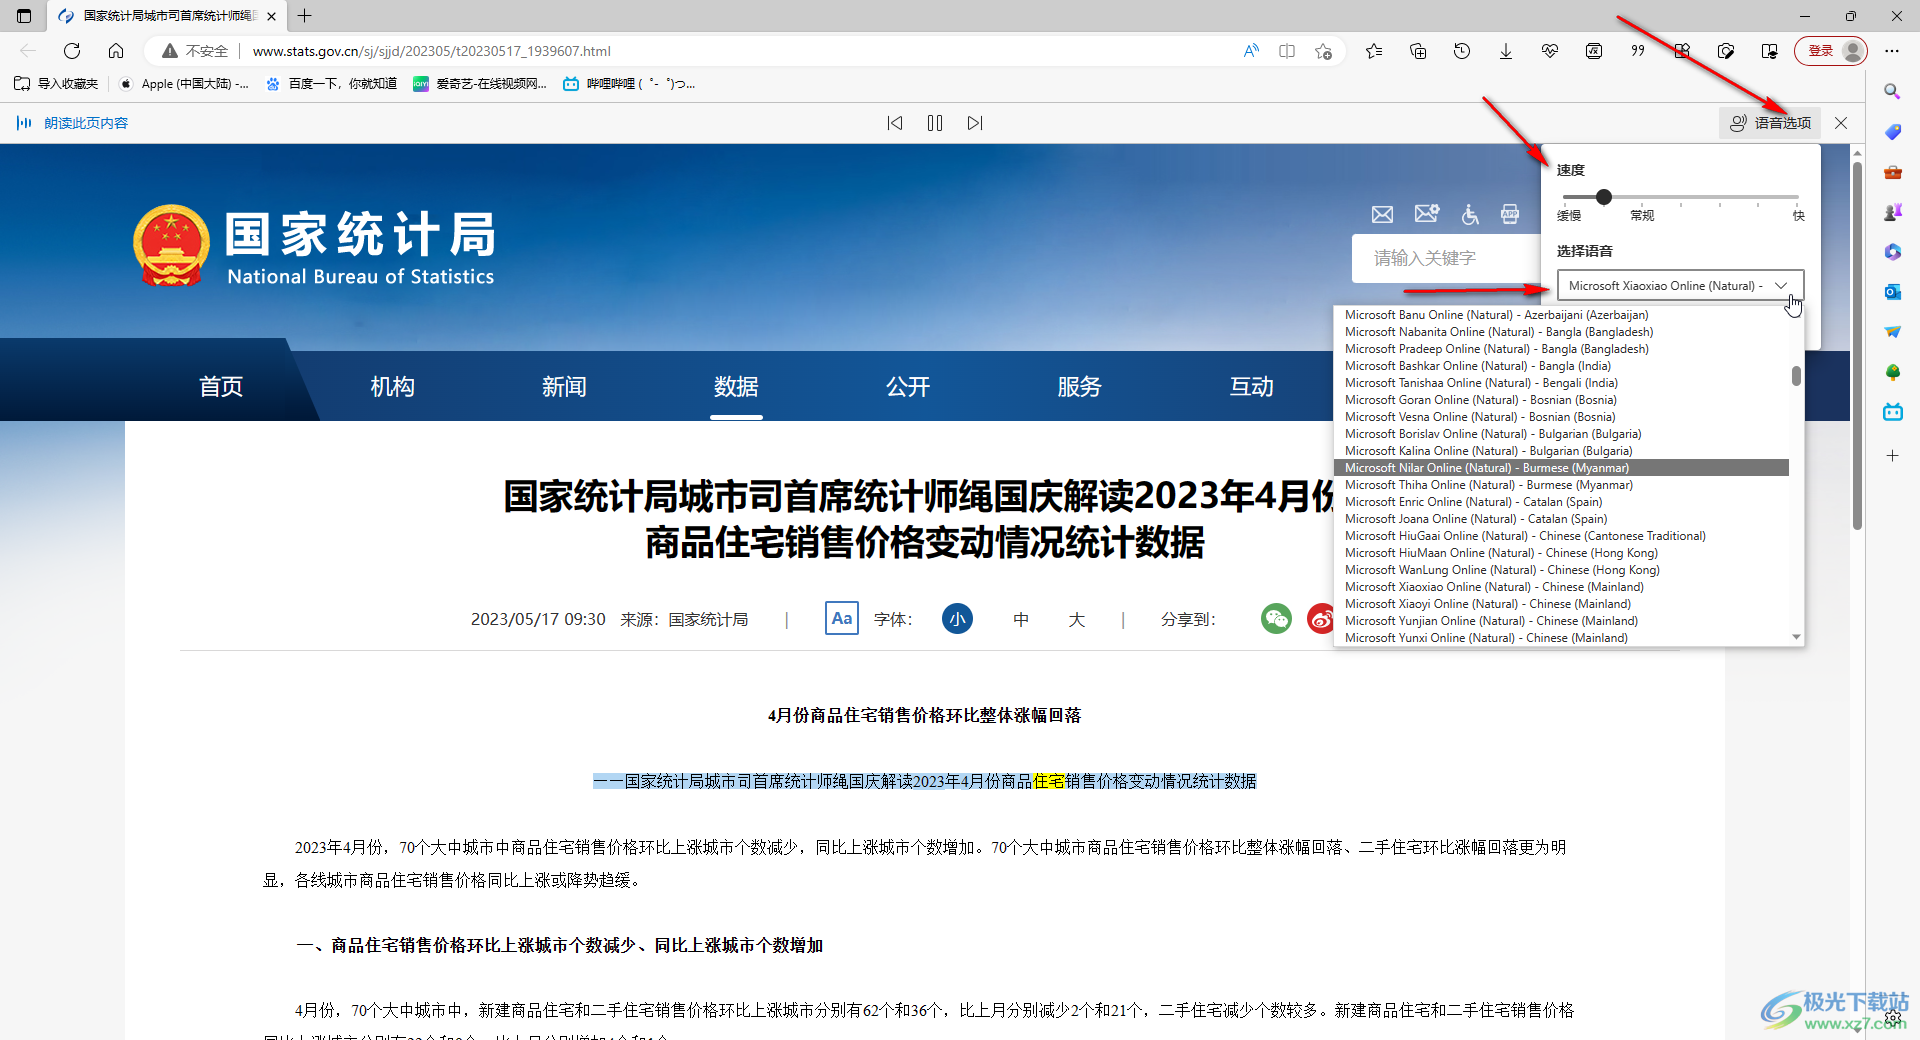1920x1040 pixels.
Task: Open a new browser tab
Action: point(305,16)
